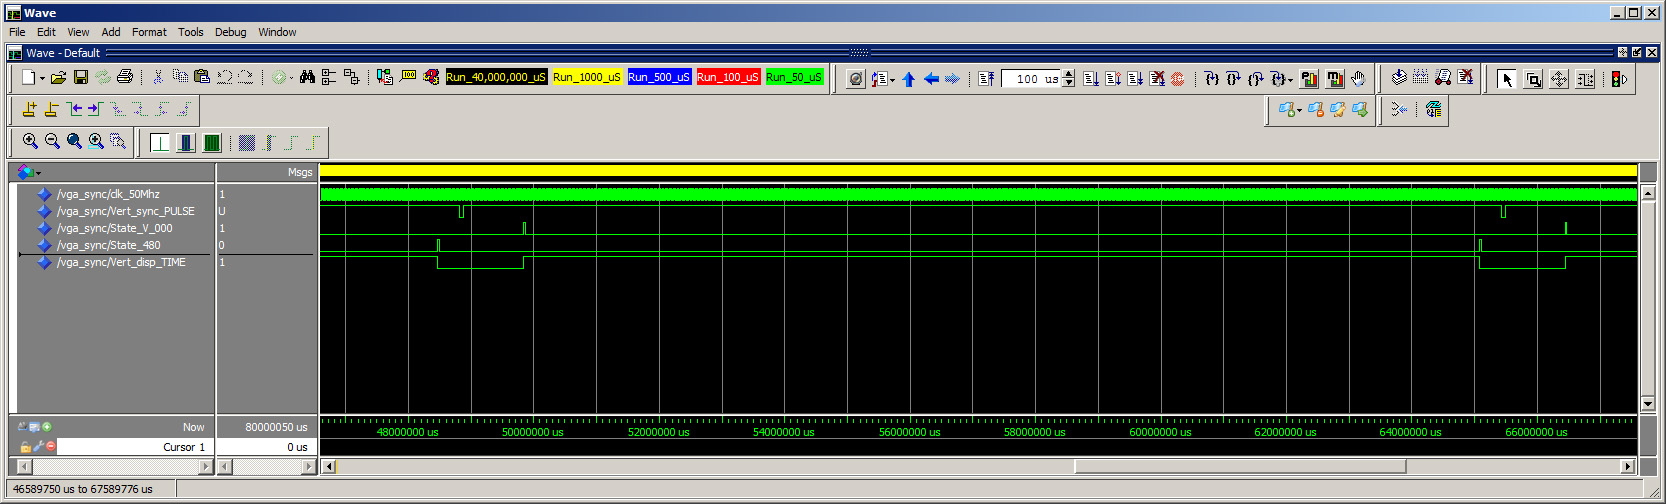The image size is (1666, 504).
Task: Click Find Previous Transition icon
Action: tap(74, 109)
